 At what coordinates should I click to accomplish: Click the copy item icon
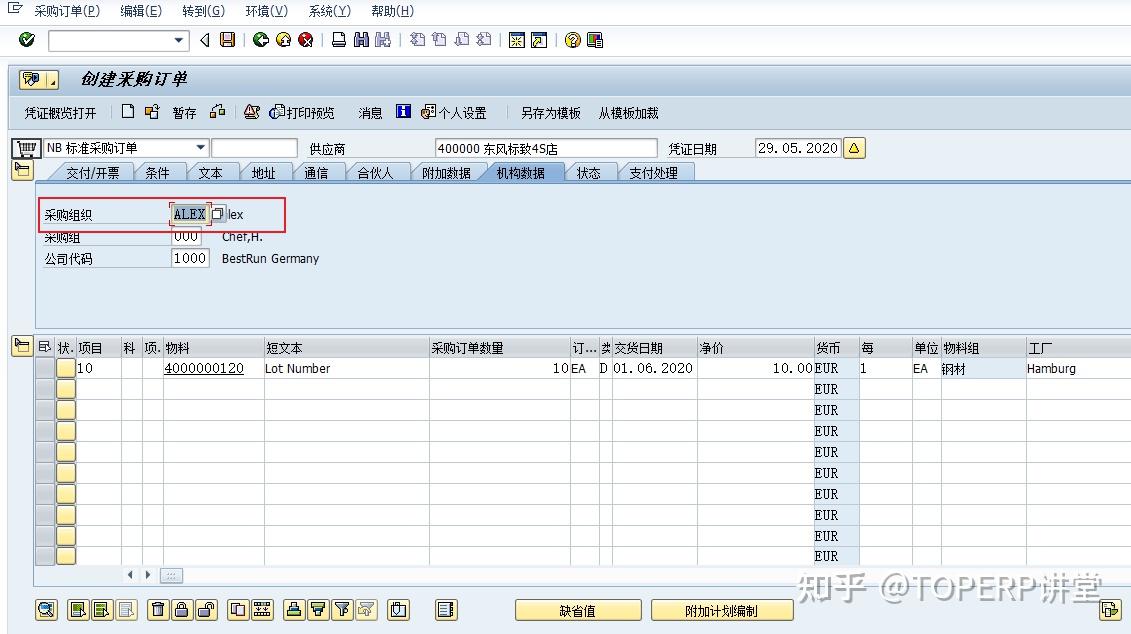click(238, 609)
